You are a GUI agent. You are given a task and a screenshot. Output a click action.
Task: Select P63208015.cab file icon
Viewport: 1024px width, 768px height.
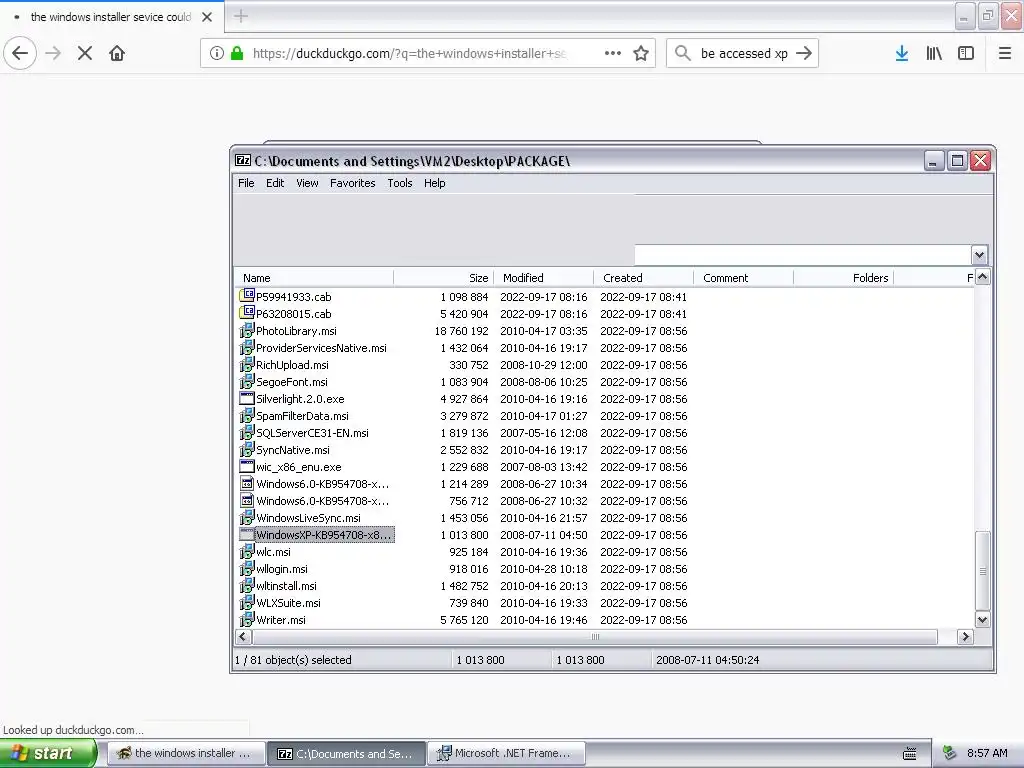[247, 313]
